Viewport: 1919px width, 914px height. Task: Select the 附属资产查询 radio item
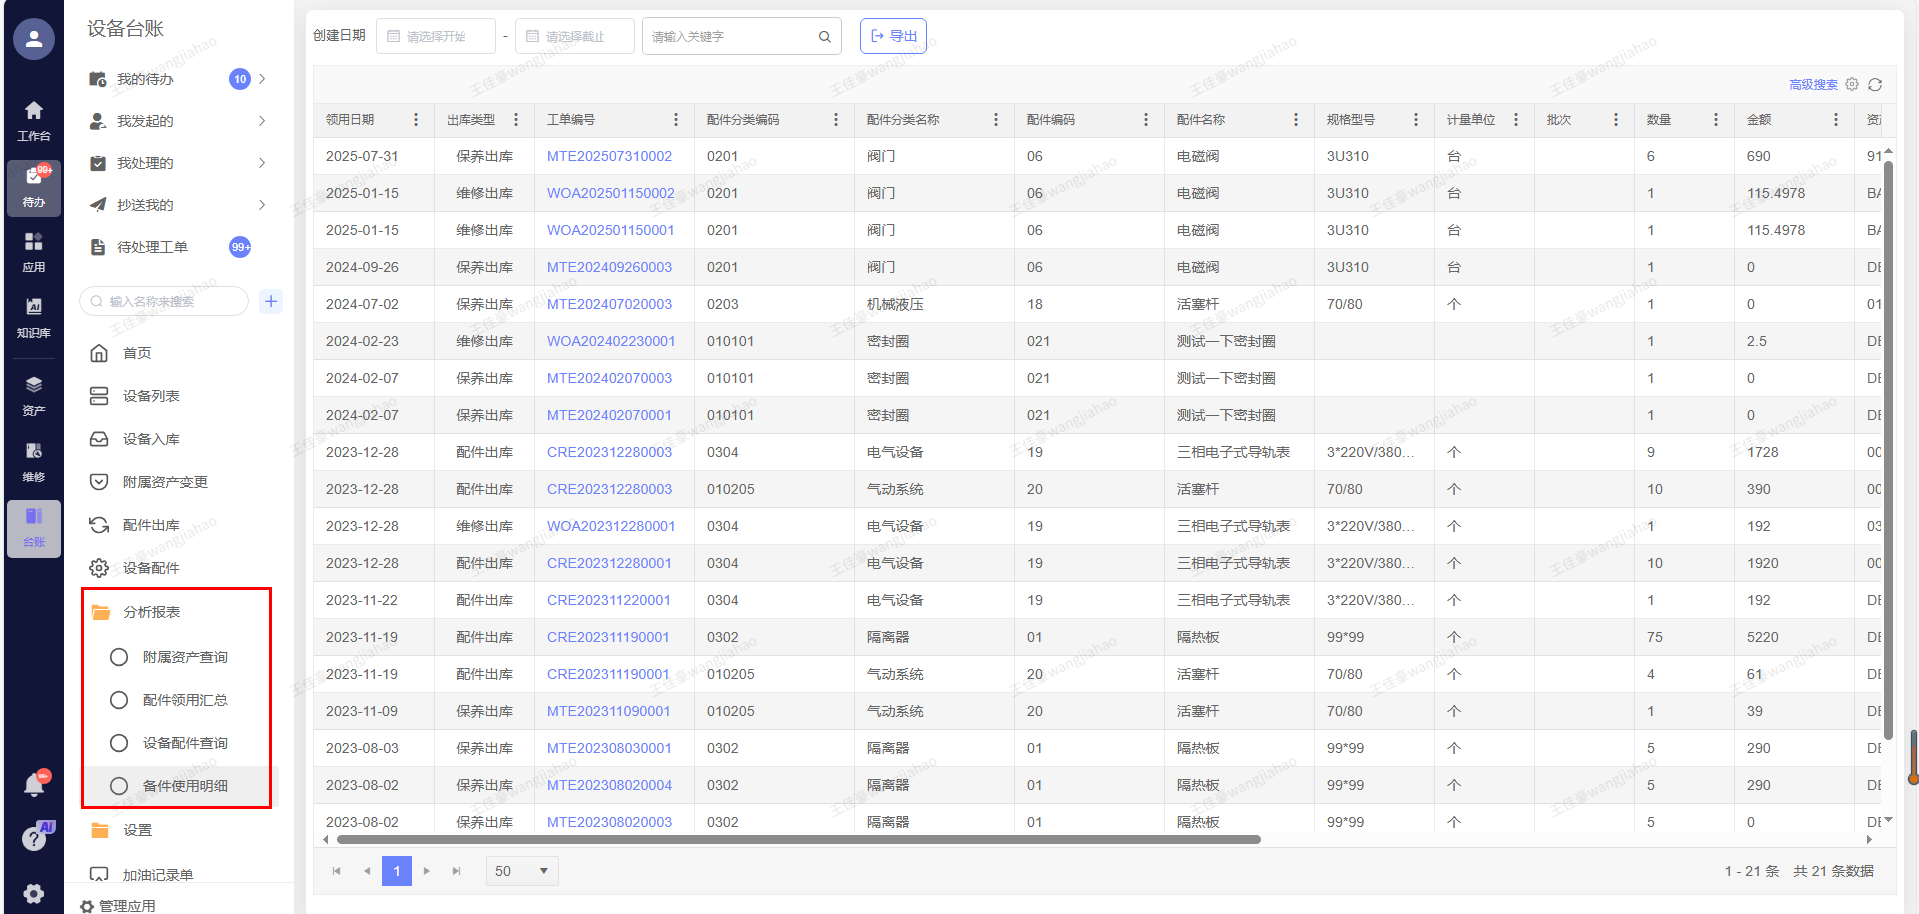tap(119, 657)
